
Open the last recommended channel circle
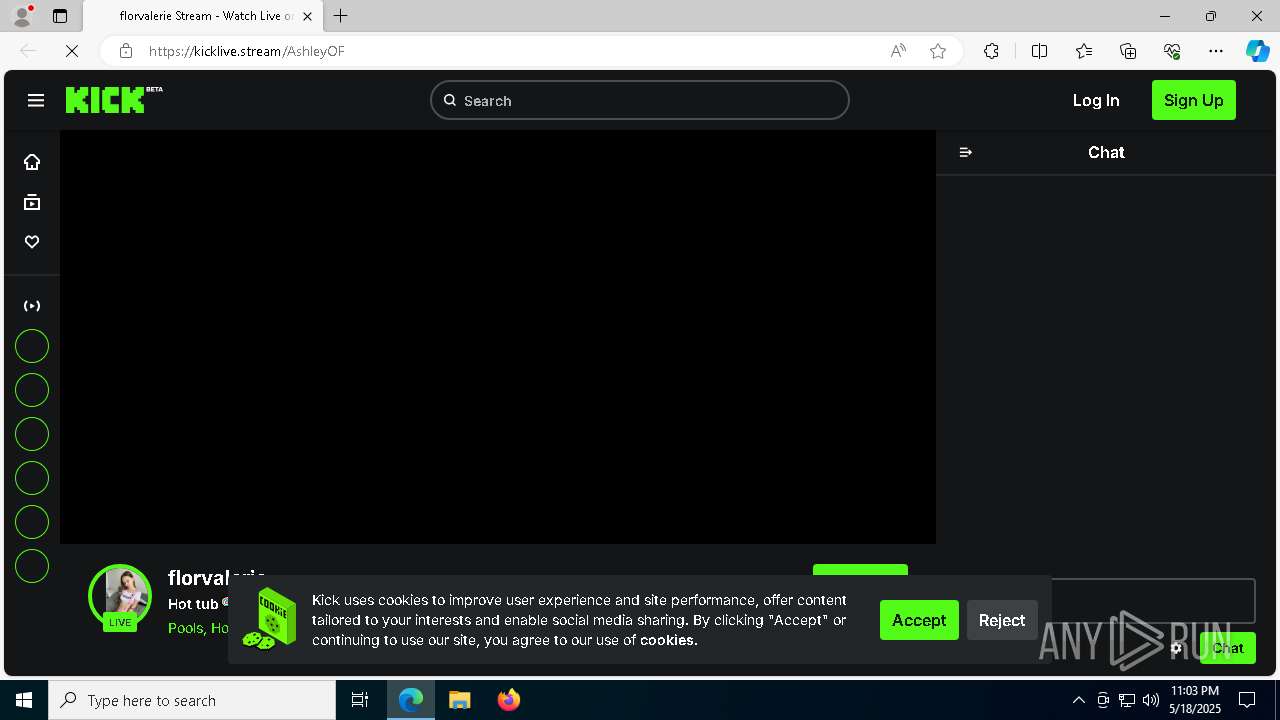tap(32, 566)
